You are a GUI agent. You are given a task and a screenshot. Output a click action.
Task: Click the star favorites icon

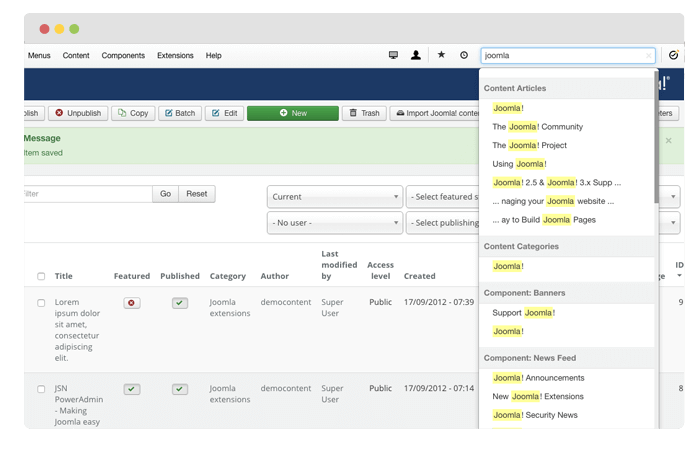[x=441, y=54]
